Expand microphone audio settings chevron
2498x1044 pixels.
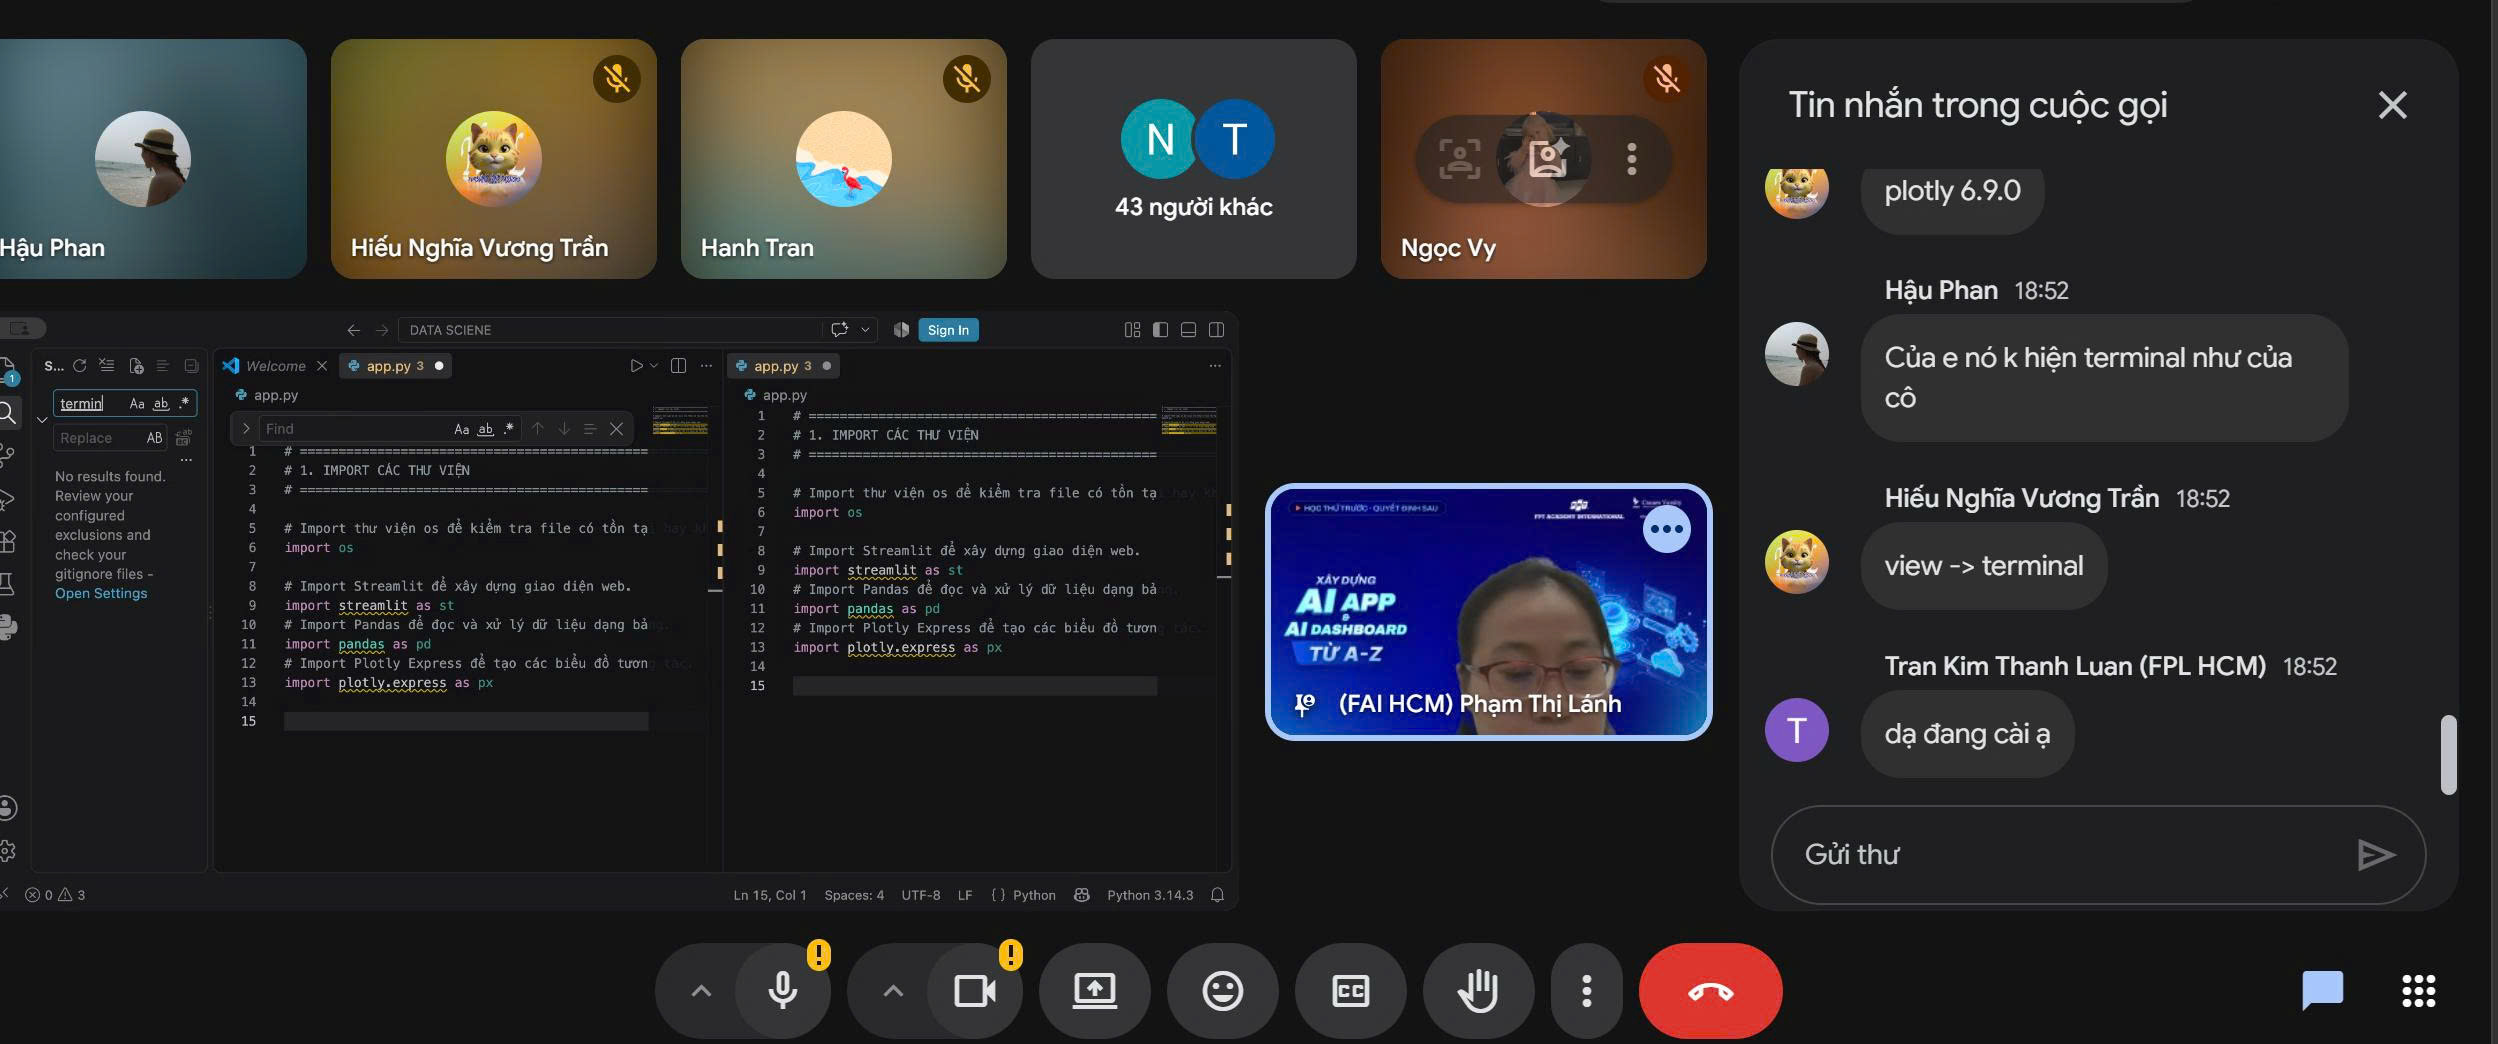coord(702,991)
